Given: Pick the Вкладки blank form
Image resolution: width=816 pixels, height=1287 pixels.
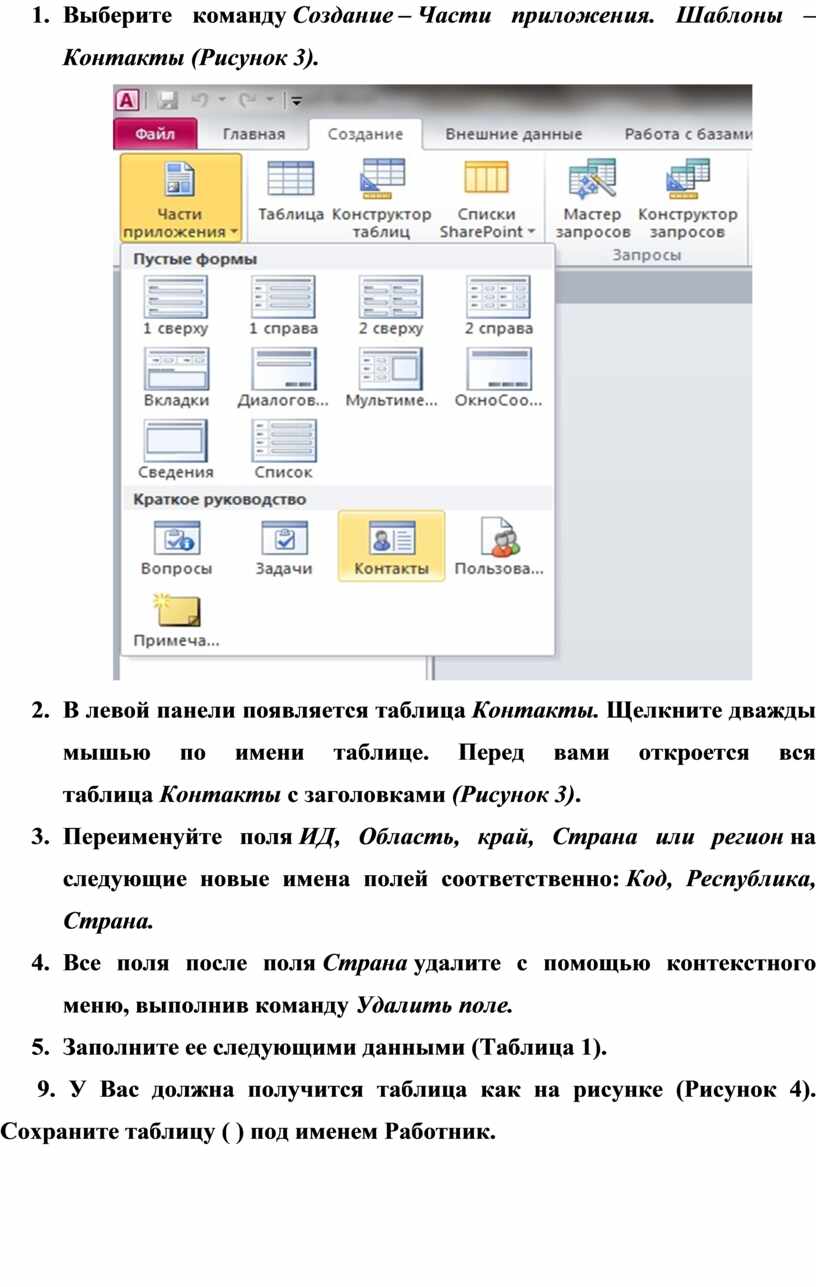Looking at the screenshot, I should tap(177, 377).
